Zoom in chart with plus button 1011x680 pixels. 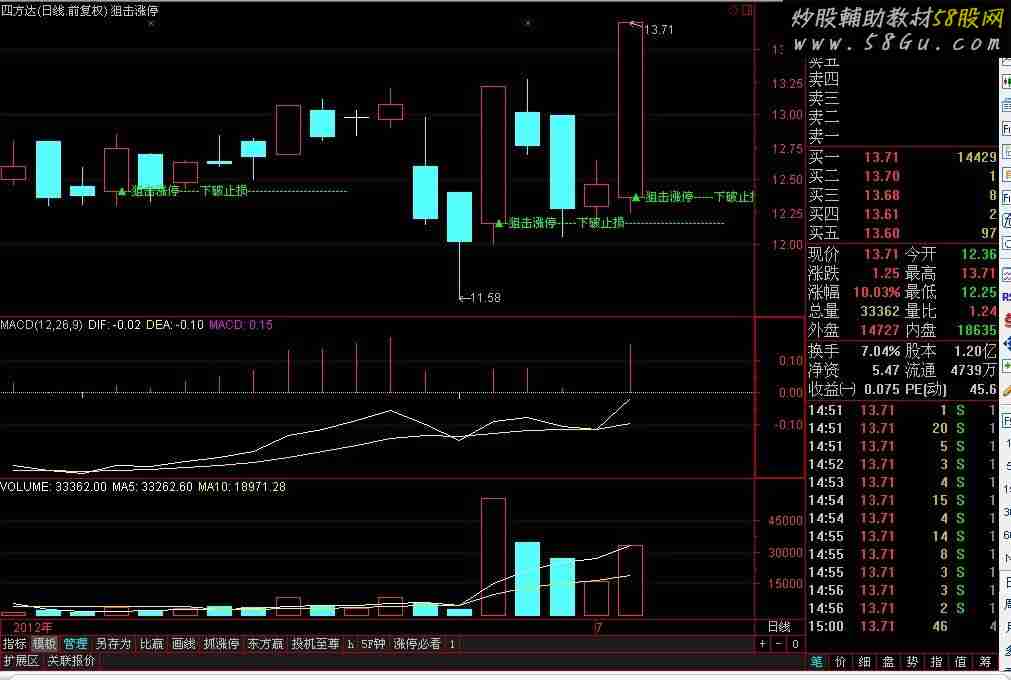click(763, 643)
